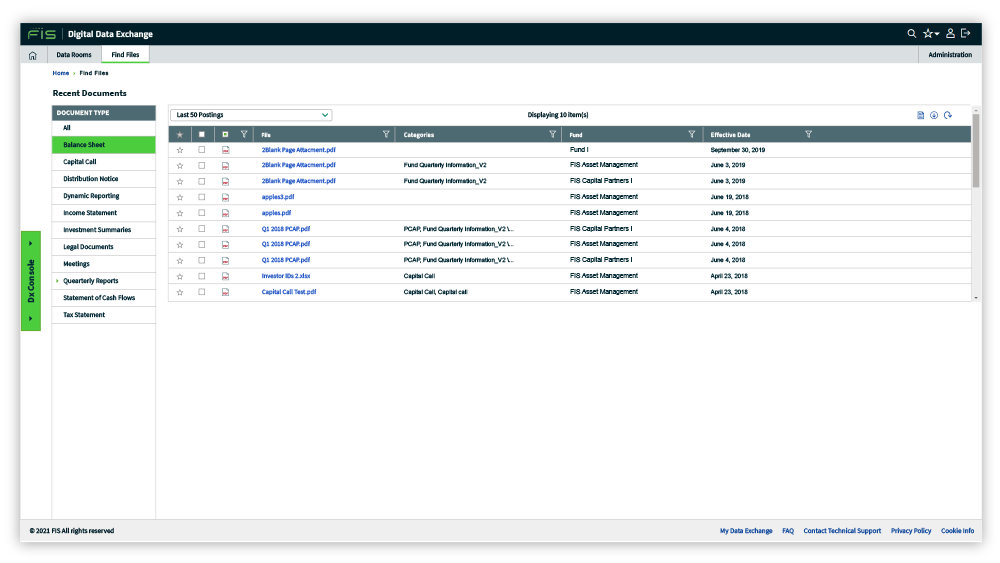Click the user profile icon
The height and width of the screenshot is (563, 1000).
click(951, 33)
